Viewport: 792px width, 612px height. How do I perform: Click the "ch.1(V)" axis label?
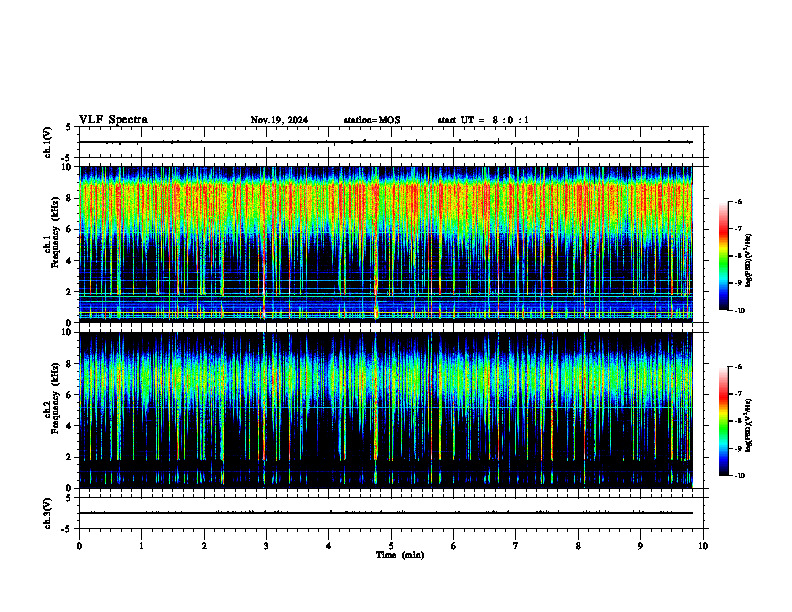[x=48, y=142]
